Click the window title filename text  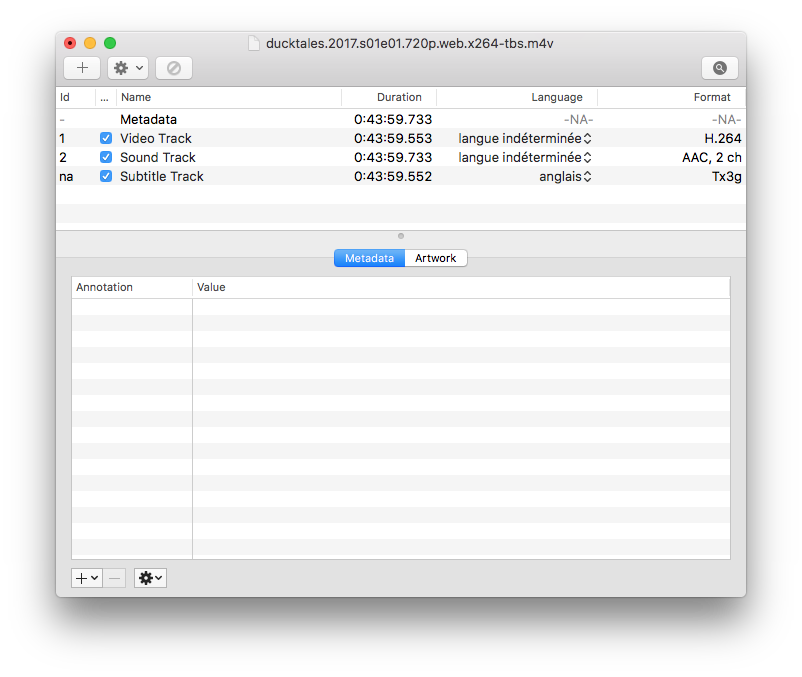click(410, 43)
